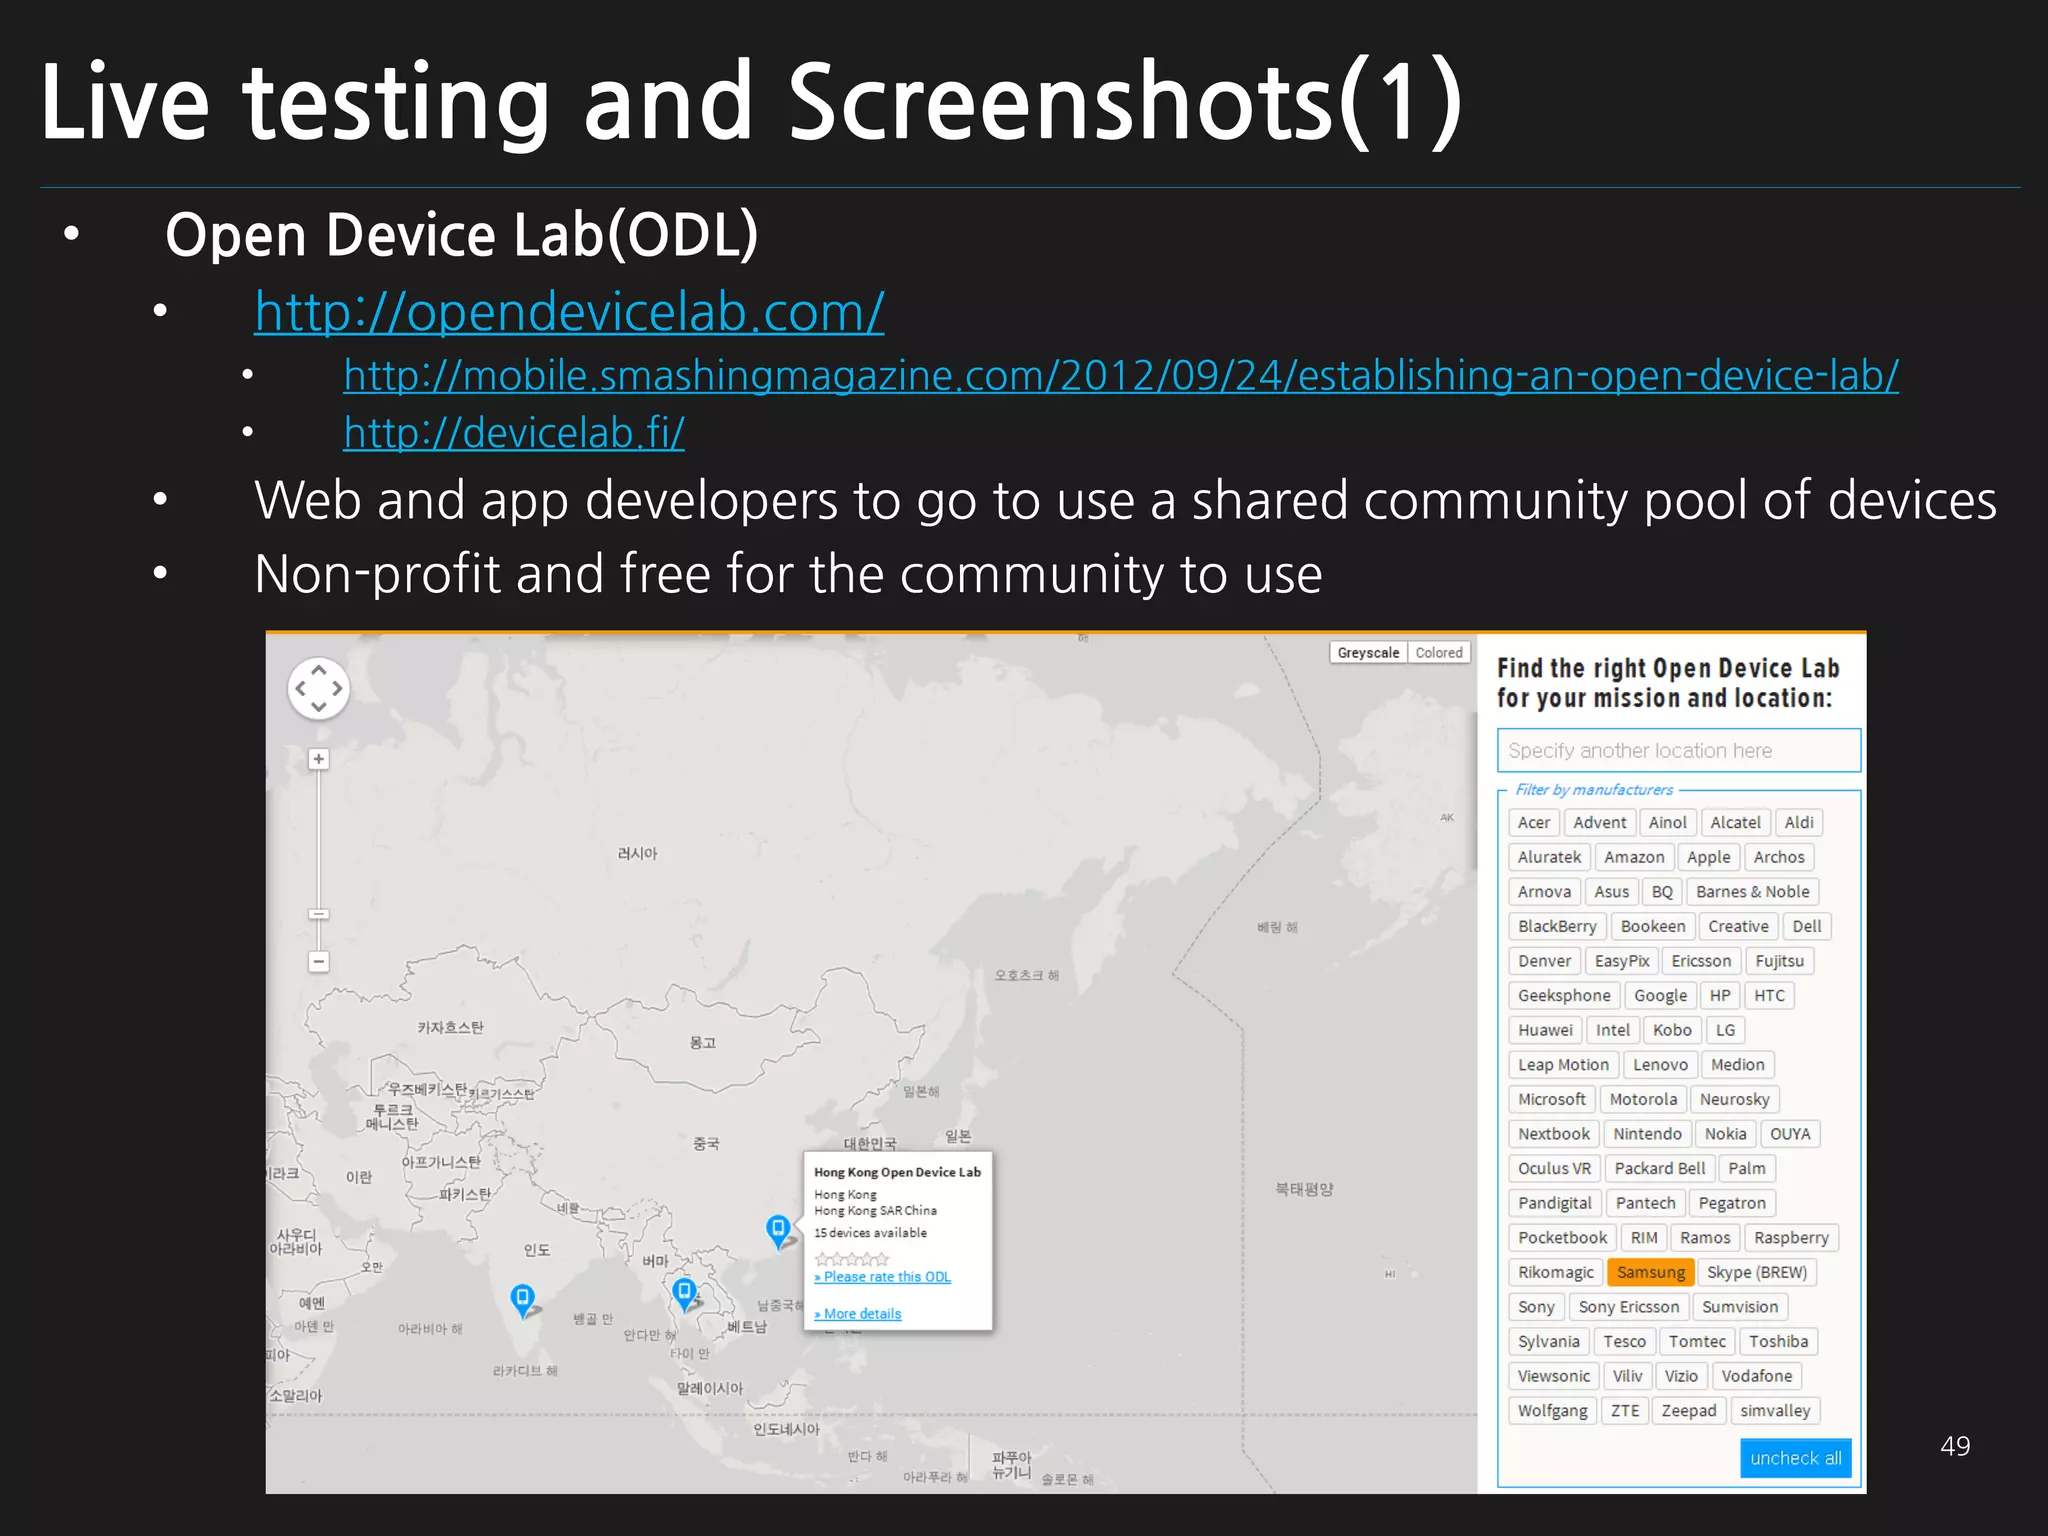
Task: Click the 15 devices available text
Action: (870, 1233)
